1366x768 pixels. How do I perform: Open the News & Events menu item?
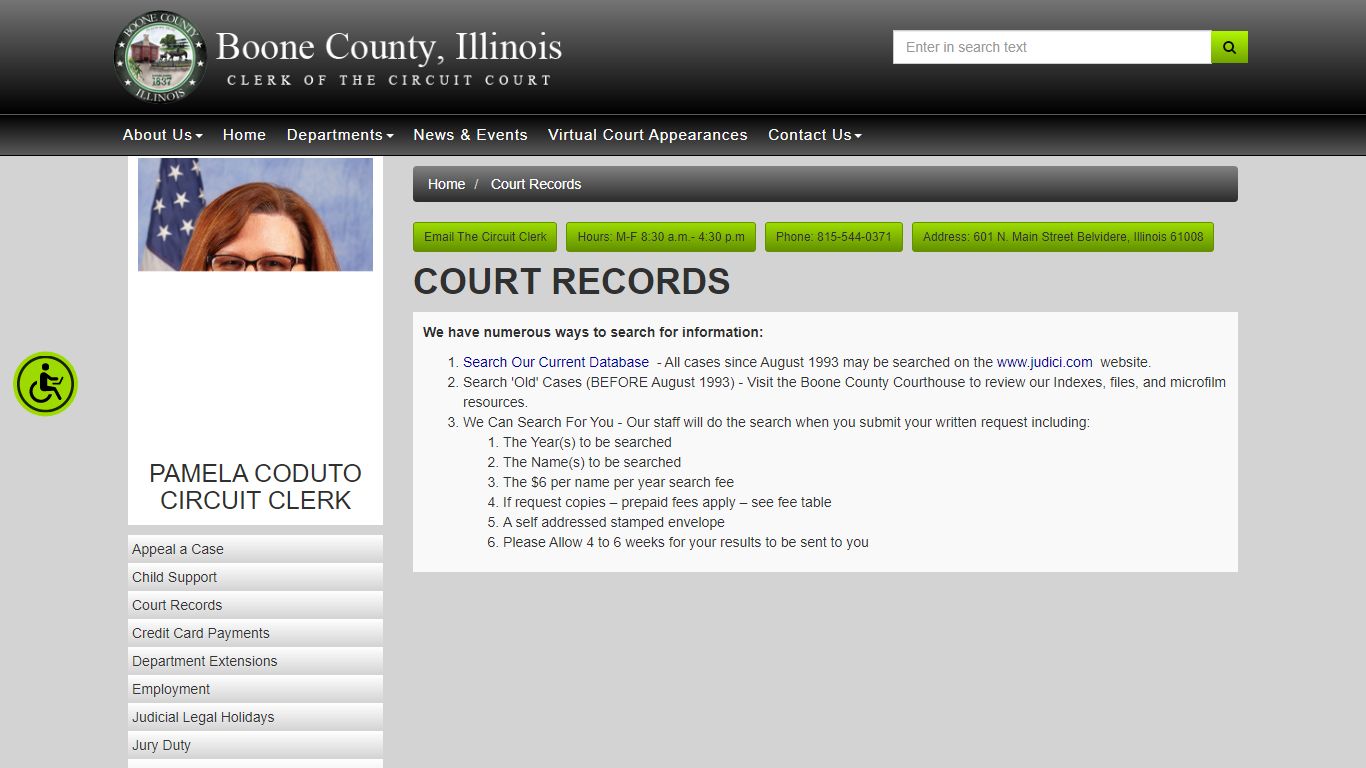[x=470, y=135]
